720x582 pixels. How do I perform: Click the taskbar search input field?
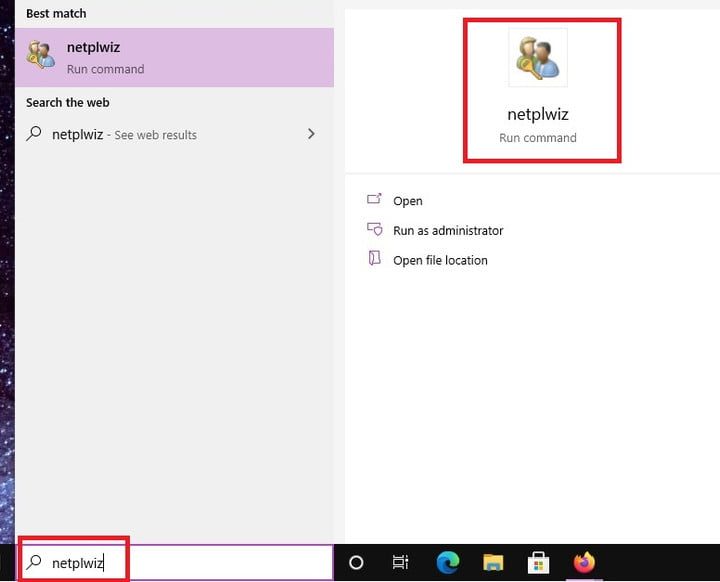pos(175,562)
